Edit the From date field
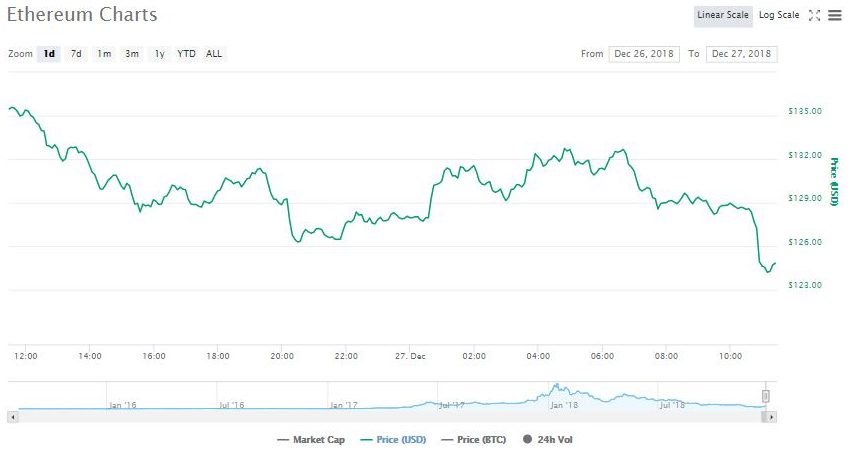852x452 pixels. 644,54
